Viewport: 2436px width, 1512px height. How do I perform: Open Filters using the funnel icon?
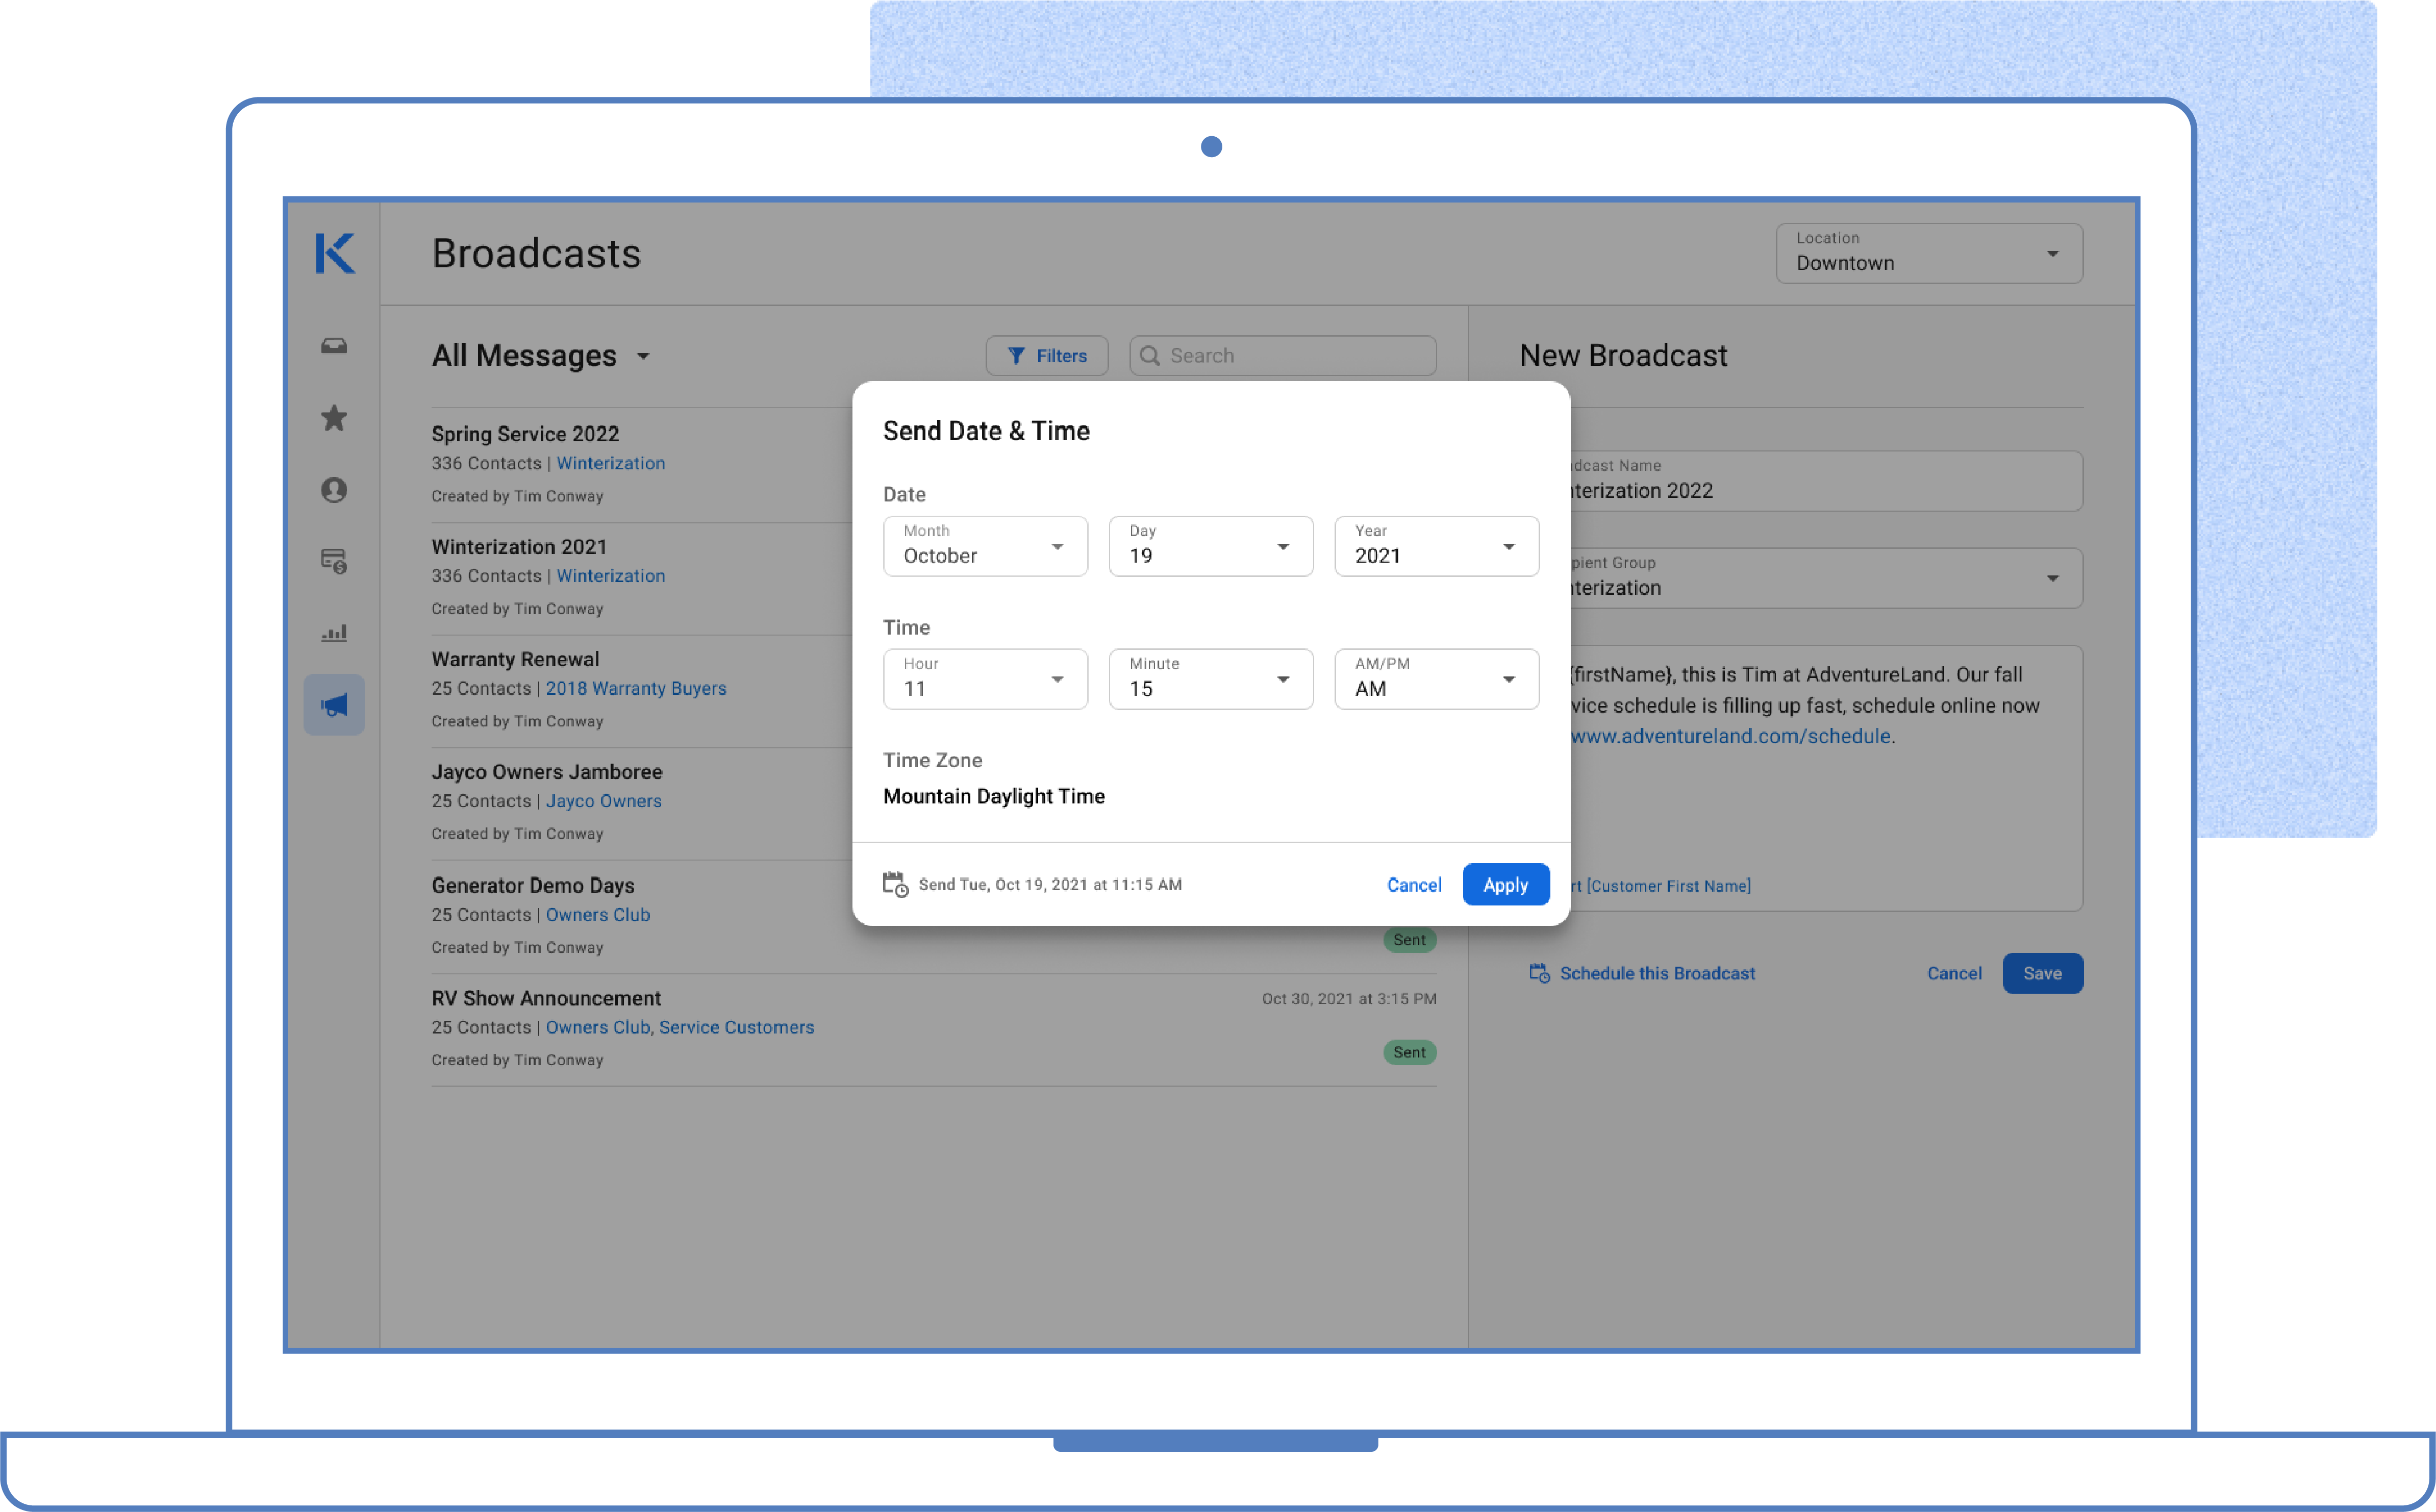pyautogui.click(x=1046, y=355)
